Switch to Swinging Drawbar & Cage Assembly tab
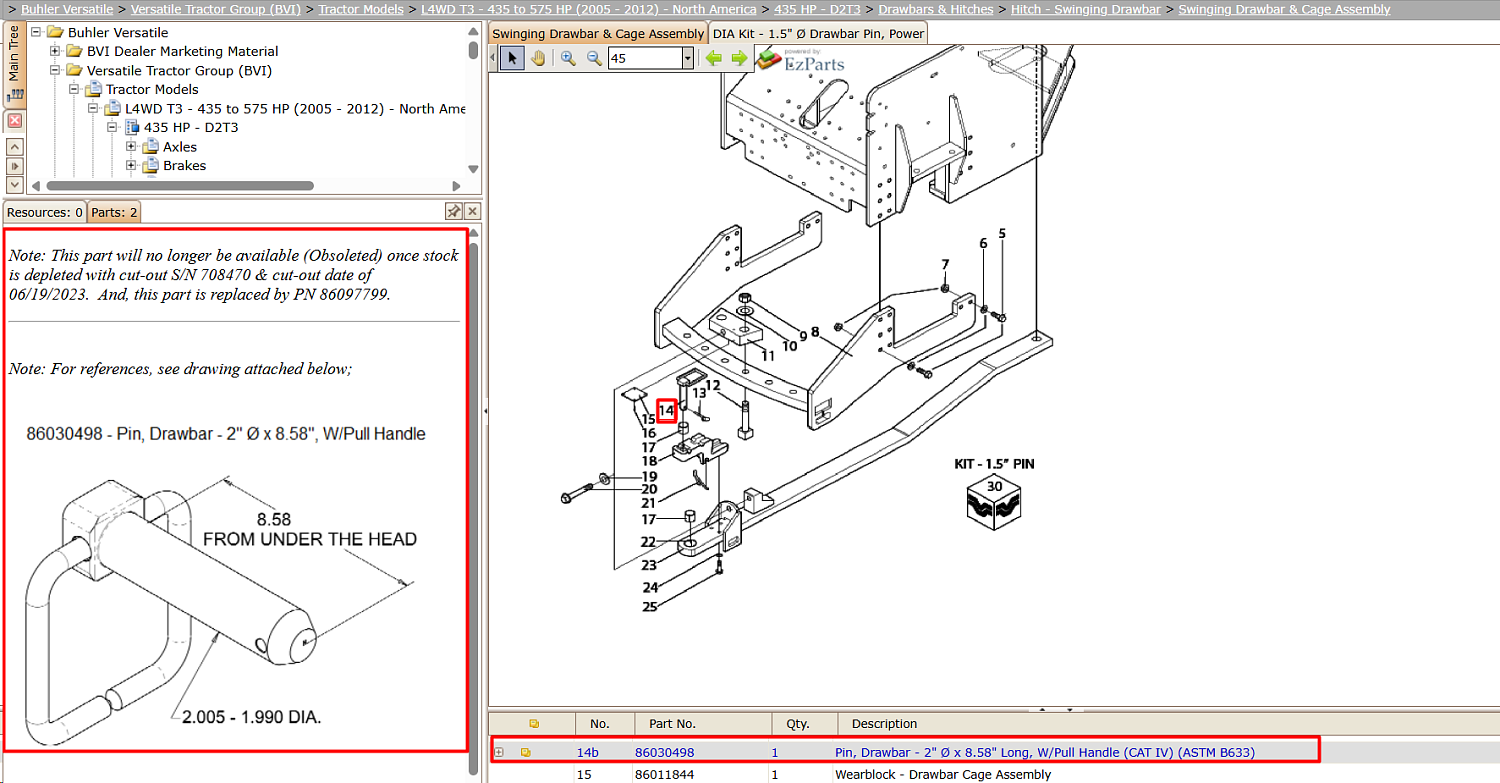This screenshot has width=1500, height=783. (598, 34)
